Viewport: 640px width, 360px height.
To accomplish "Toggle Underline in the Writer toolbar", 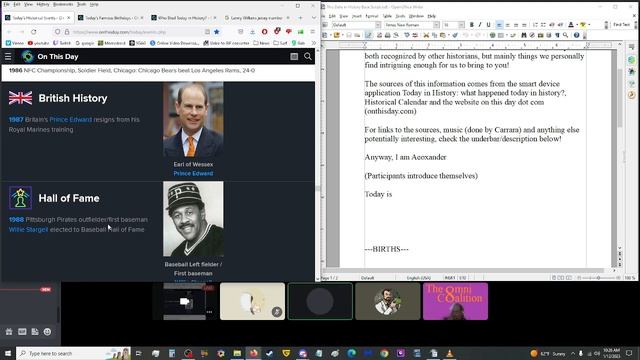I will pos(488,25).
